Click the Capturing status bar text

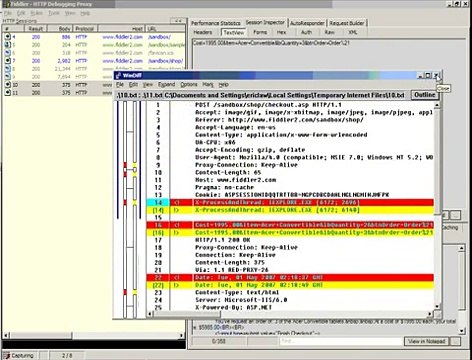[x=22, y=356]
